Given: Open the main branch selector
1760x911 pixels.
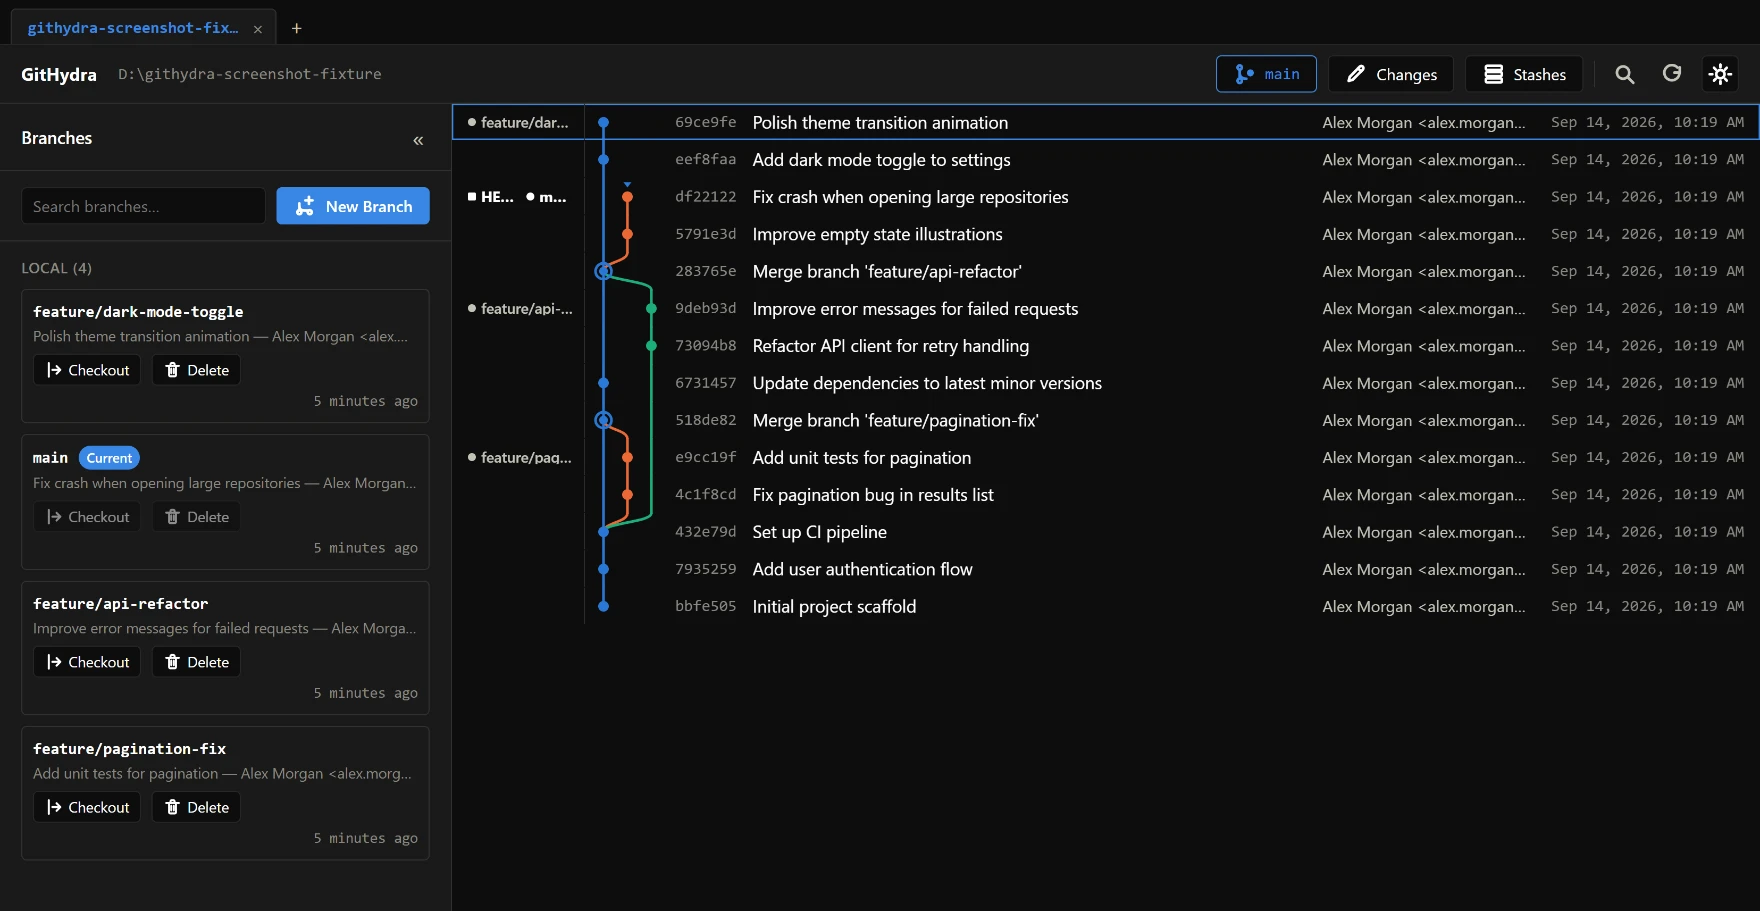Looking at the screenshot, I should point(1266,74).
